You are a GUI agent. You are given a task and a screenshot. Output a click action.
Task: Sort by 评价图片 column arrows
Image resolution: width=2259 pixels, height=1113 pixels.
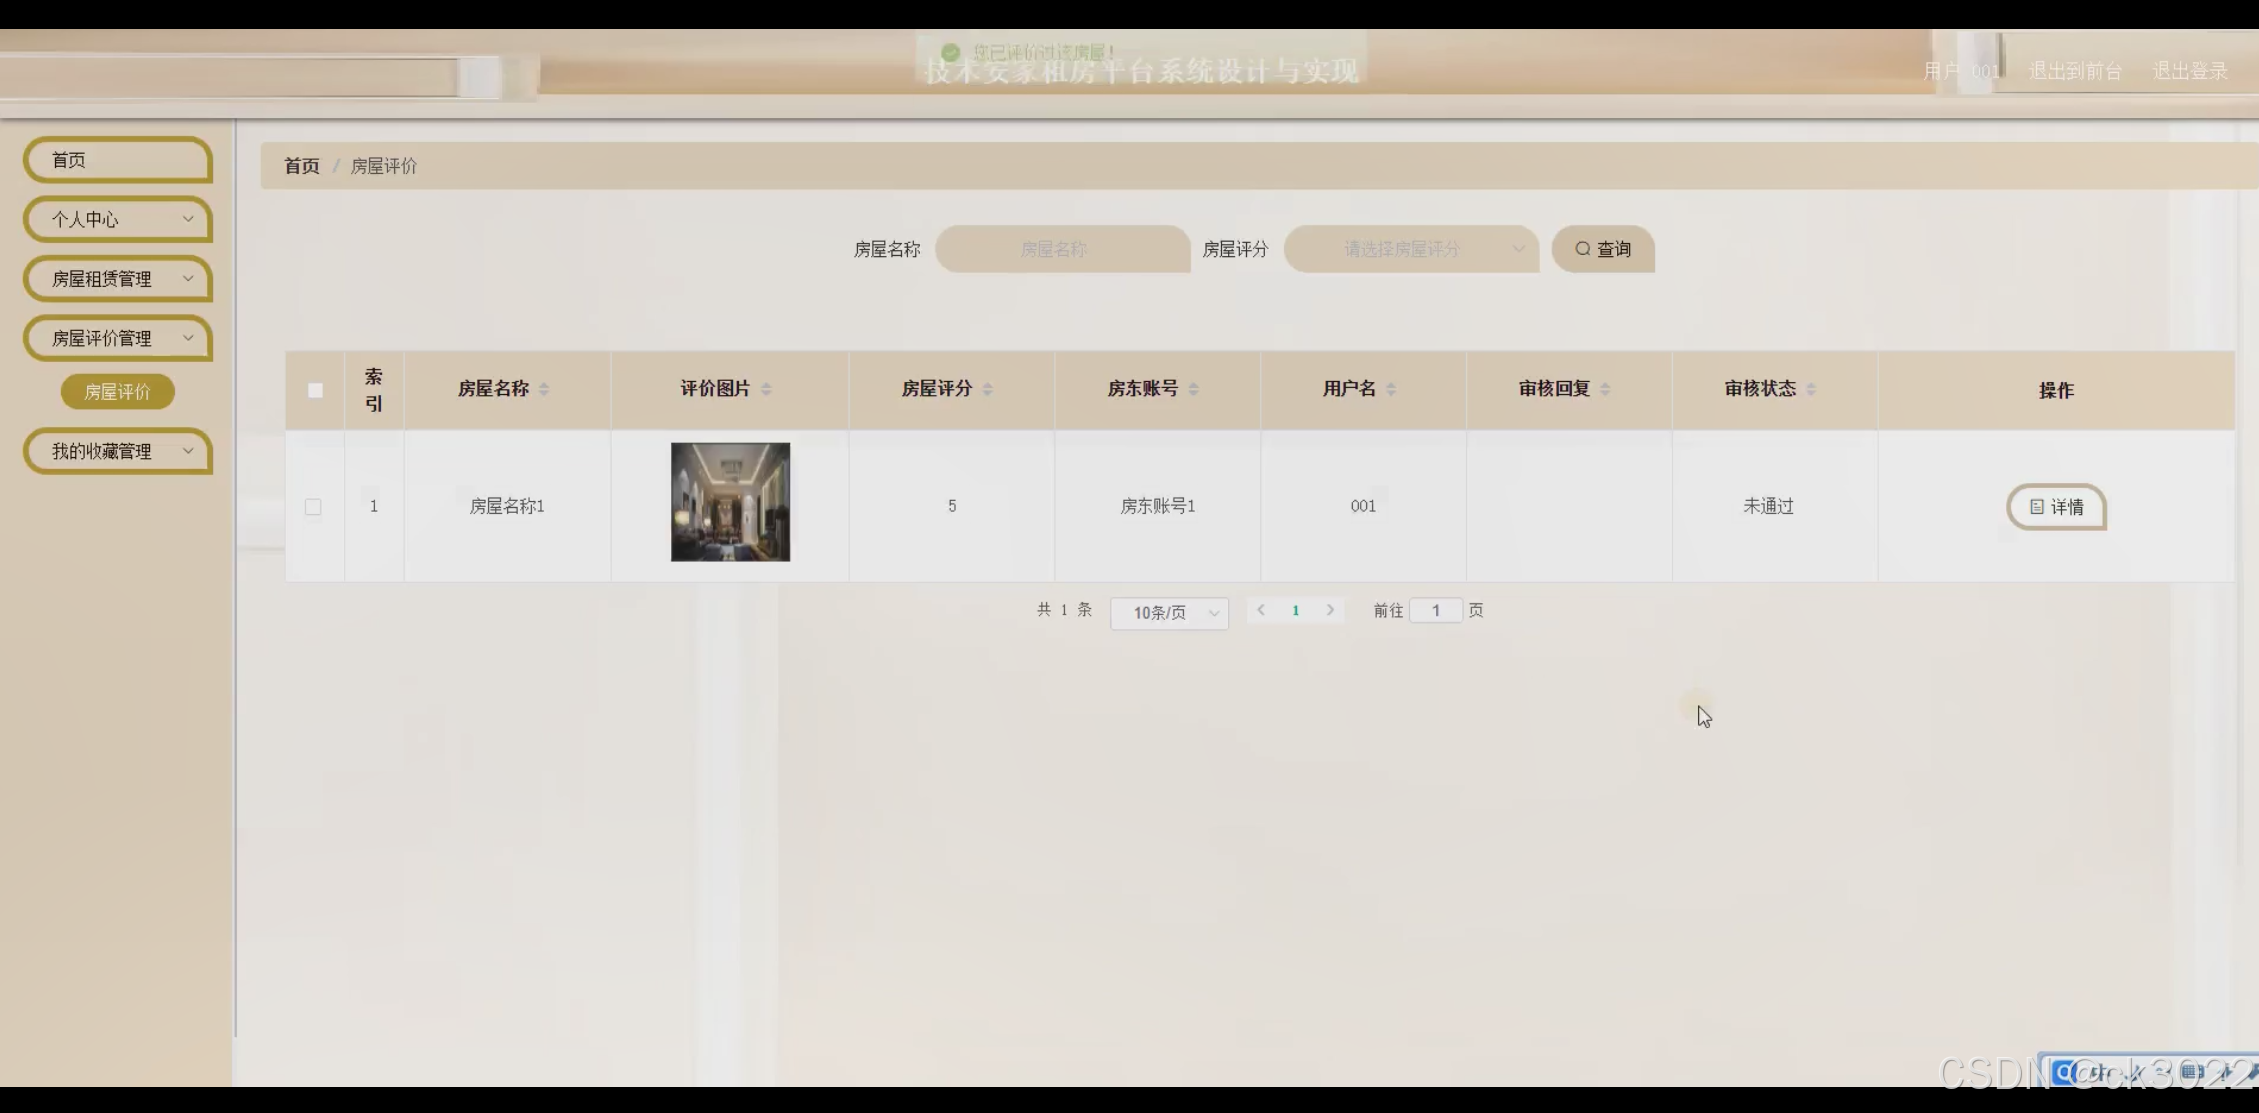[x=766, y=389]
